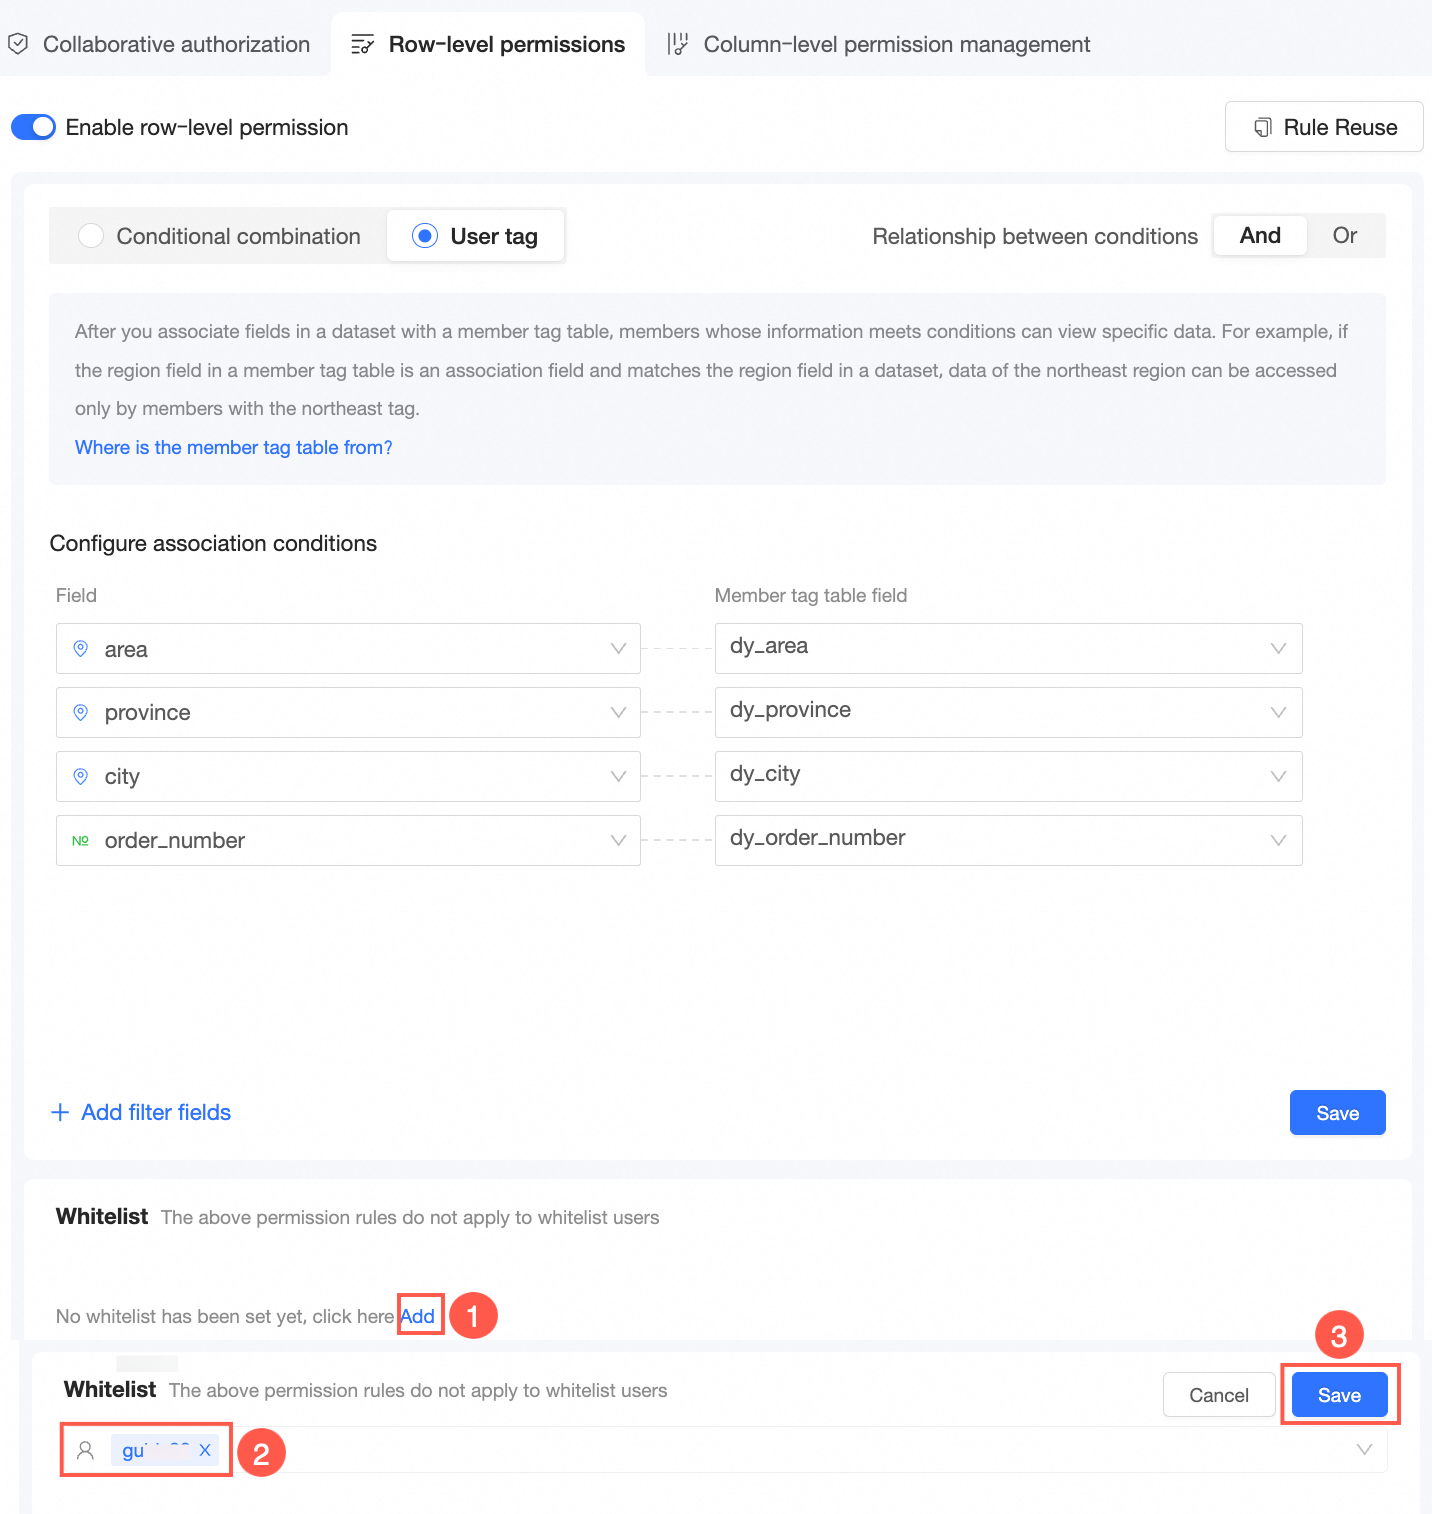Expand the province field dropdown
Screen dimensions: 1432x1514
coord(618,713)
